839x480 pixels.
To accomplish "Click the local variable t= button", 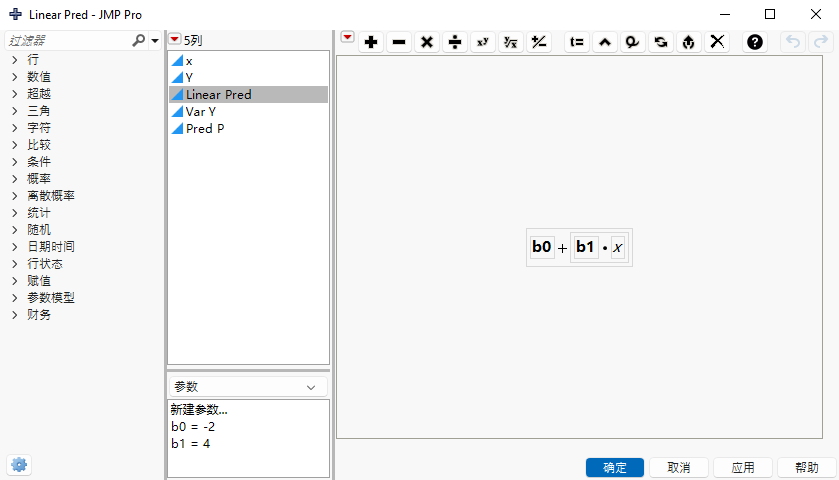I will point(577,42).
